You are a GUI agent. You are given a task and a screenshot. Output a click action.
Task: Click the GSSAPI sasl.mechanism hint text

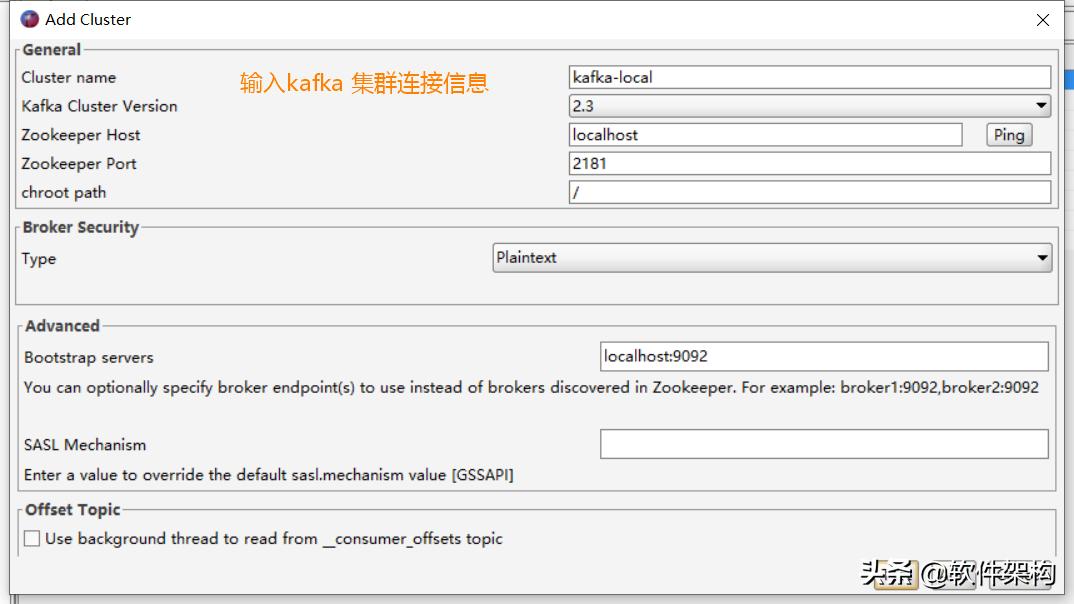(x=268, y=475)
